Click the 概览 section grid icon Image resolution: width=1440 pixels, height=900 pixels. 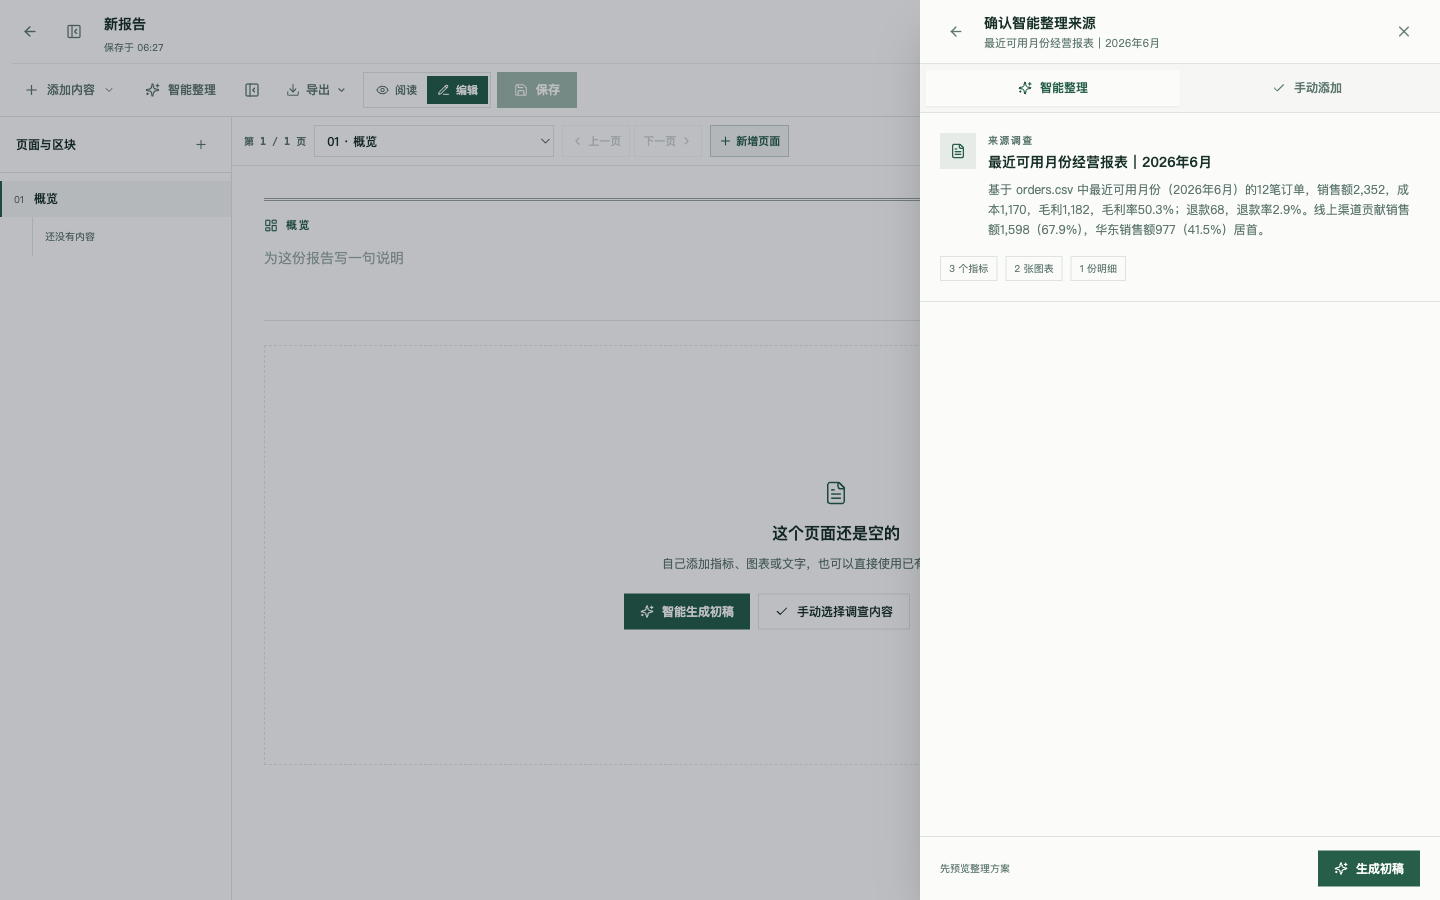271,226
